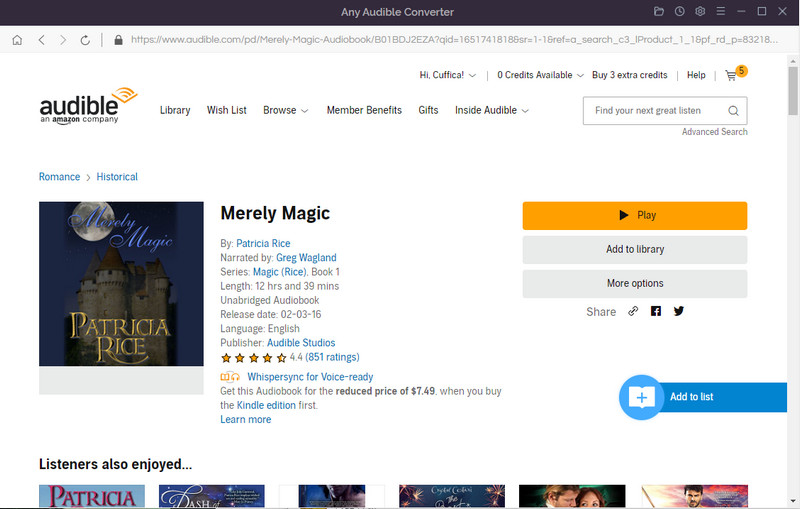800x509 pixels.
Task: Click Buy 3 extra credits
Action: pos(630,75)
